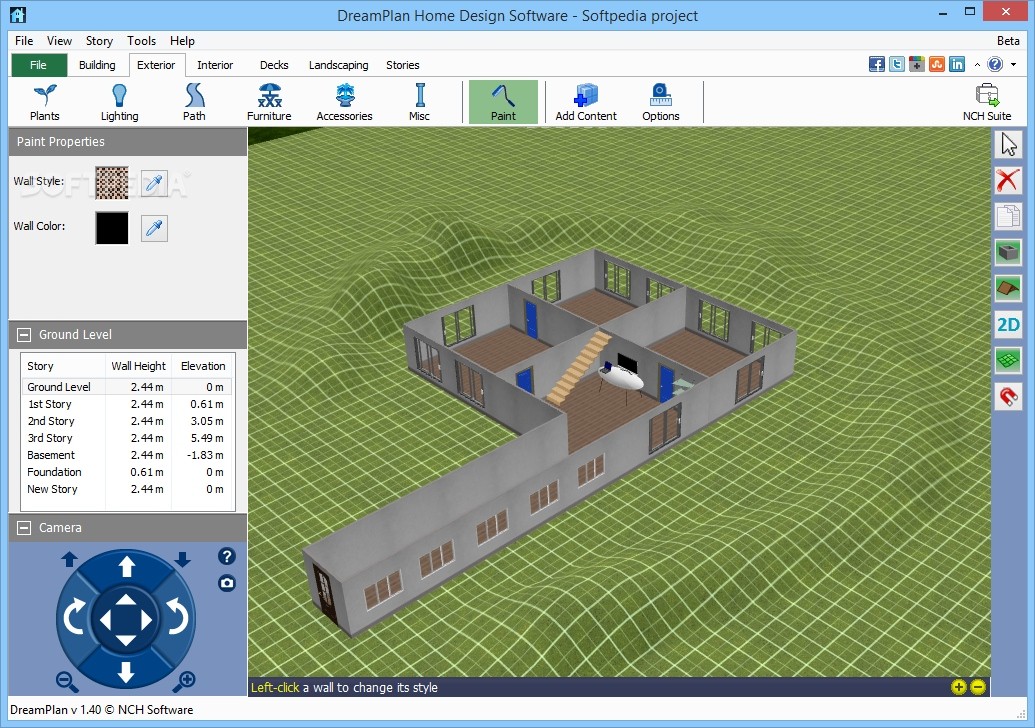Select the Lighting tool
The image size is (1035, 728).
click(119, 102)
